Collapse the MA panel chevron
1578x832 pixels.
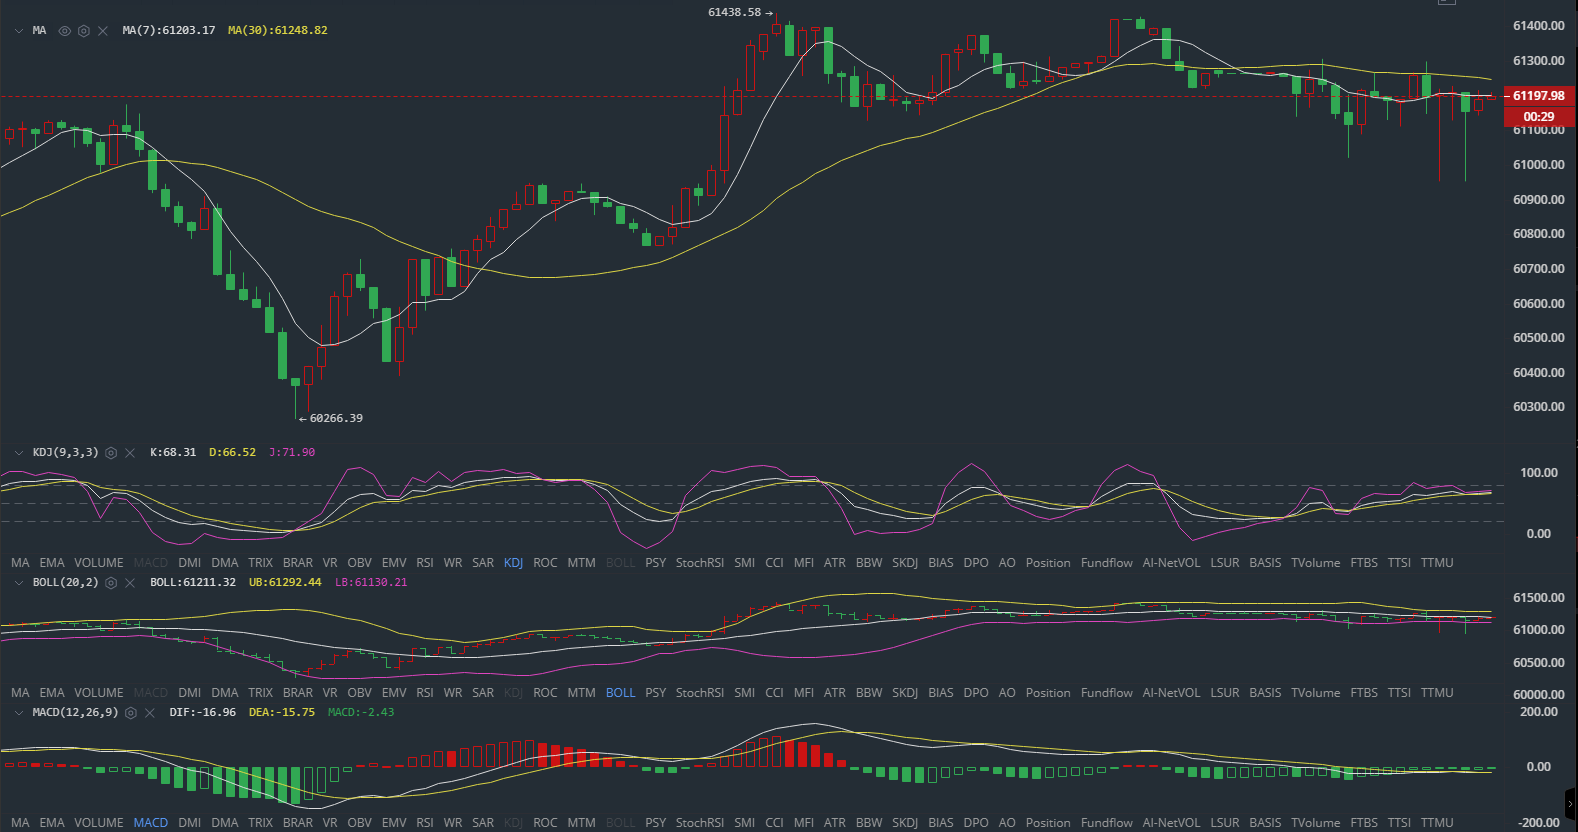(x=19, y=31)
